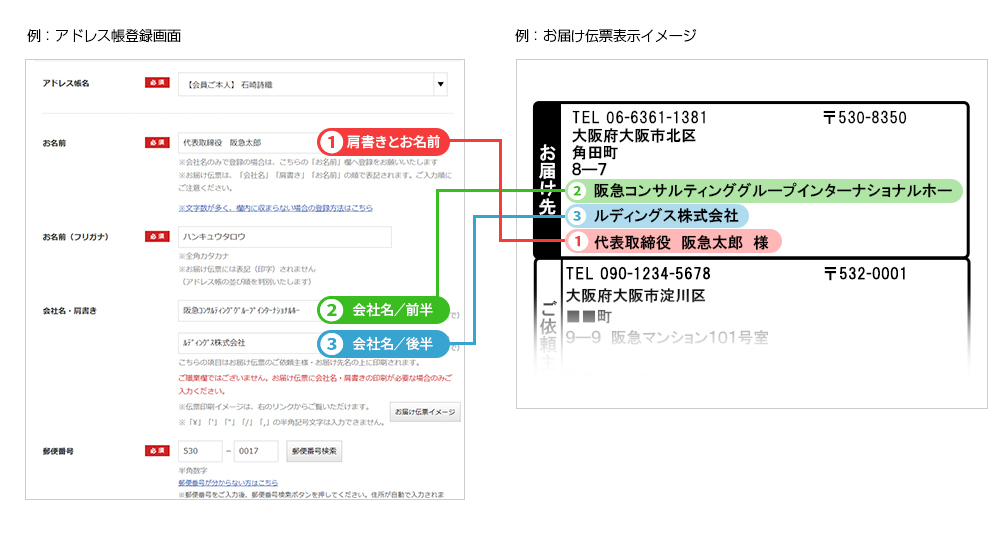Click heading 例：お届け伝票表示イメージ
The image size is (1000, 550).
(x=606, y=36)
